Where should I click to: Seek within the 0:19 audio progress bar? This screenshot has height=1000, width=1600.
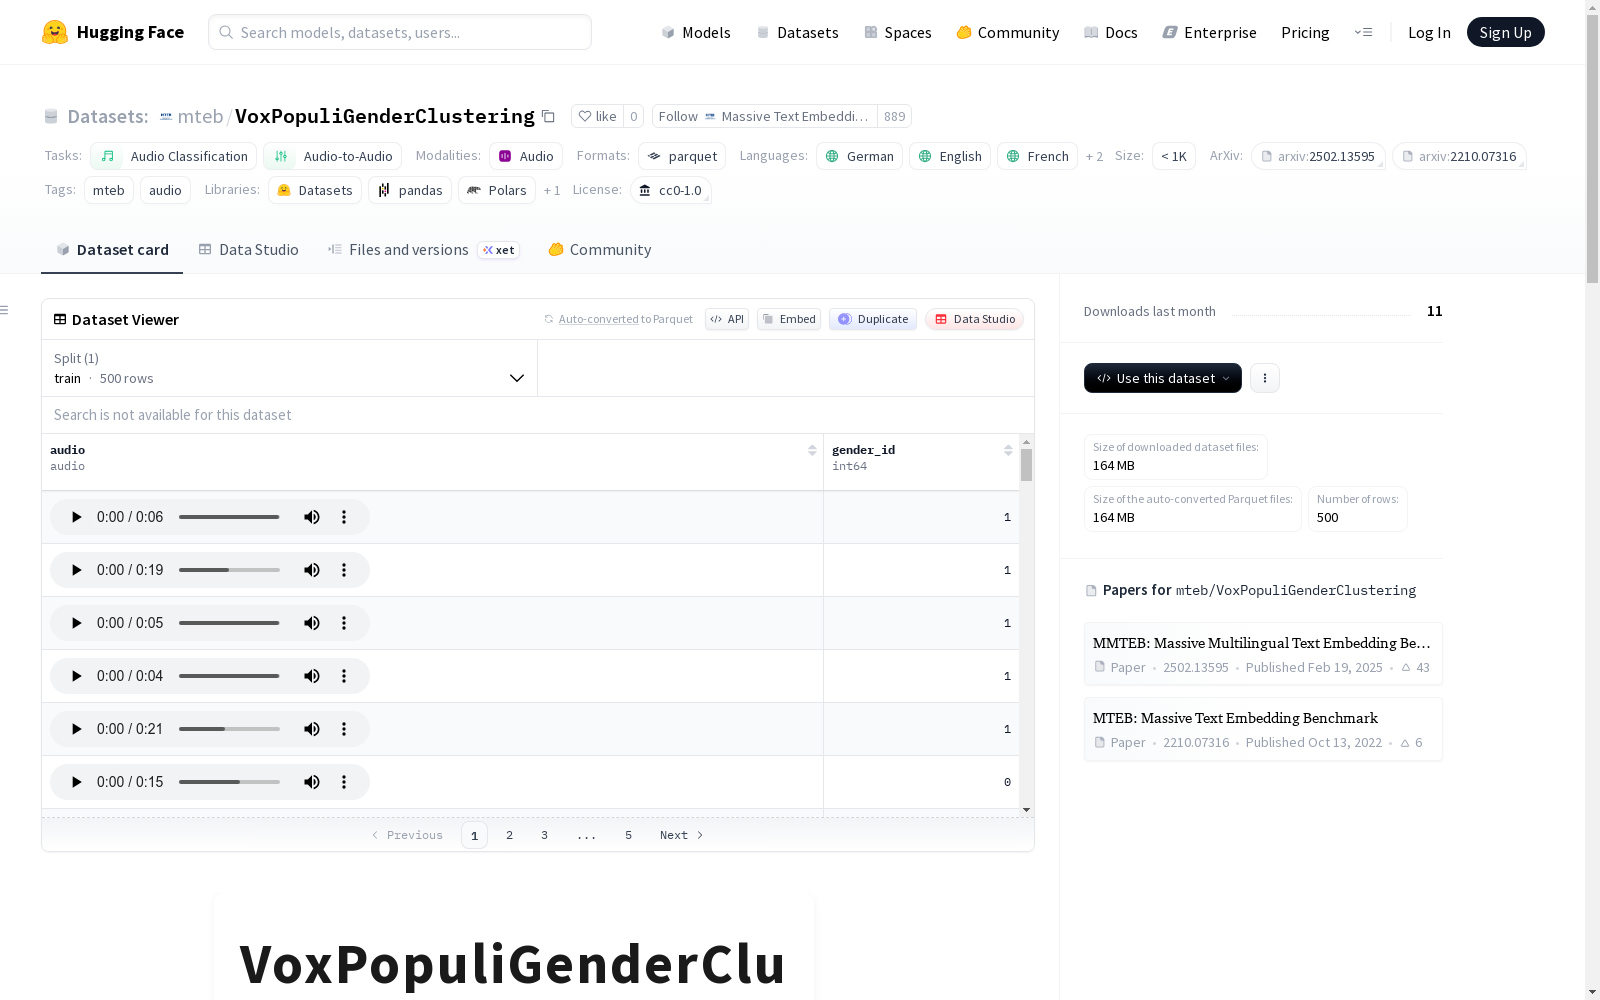229,570
